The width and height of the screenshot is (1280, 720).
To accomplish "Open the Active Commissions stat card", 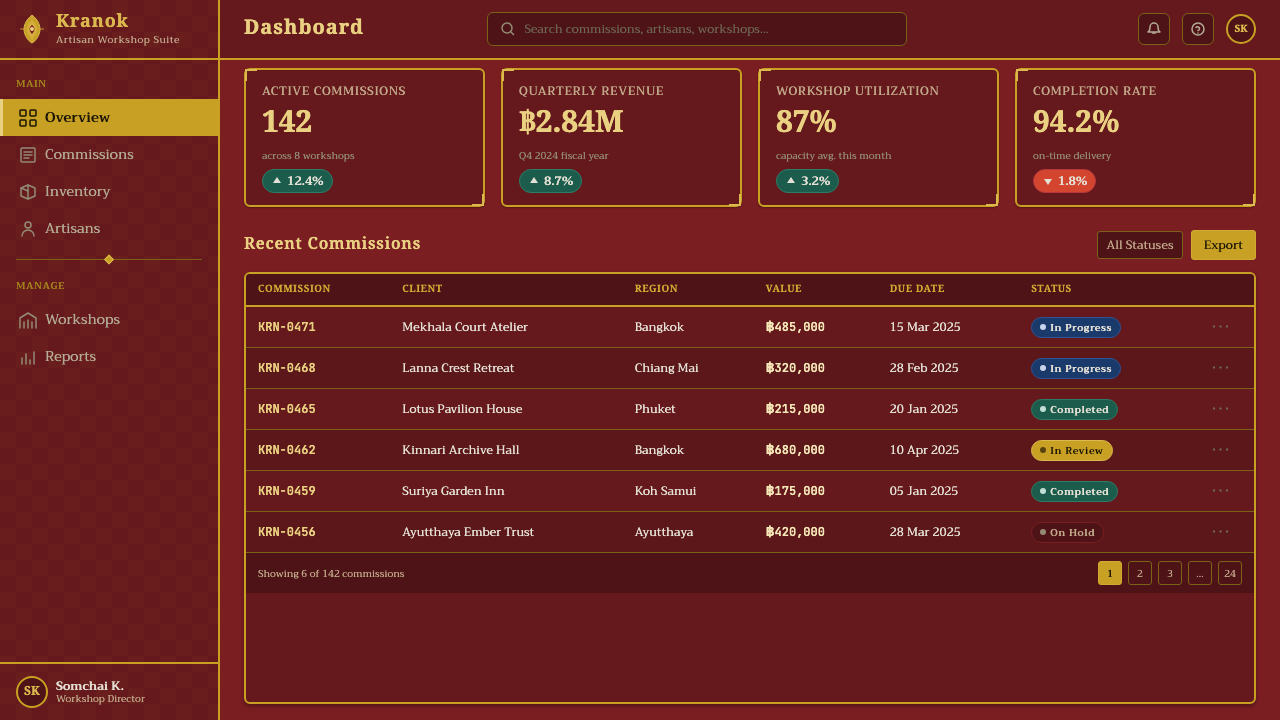I will tap(365, 137).
